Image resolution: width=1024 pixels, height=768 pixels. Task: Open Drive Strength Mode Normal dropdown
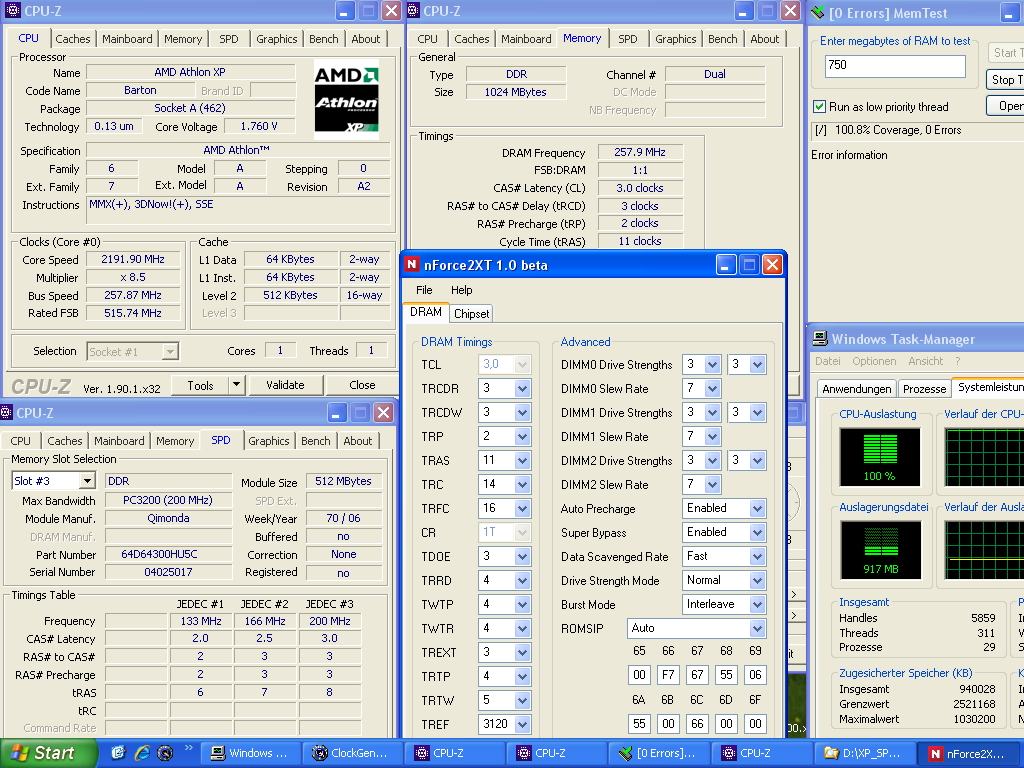click(x=757, y=580)
